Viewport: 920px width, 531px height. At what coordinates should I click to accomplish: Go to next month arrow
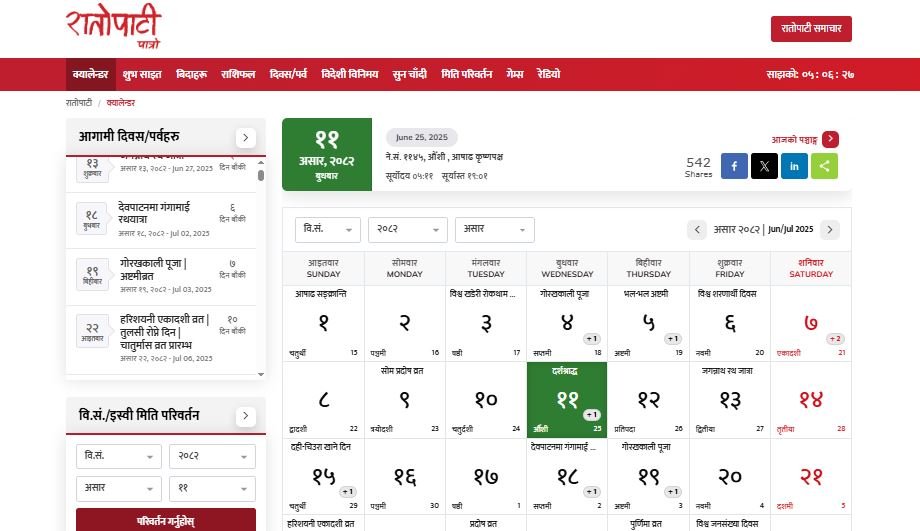pyautogui.click(x=830, y=229)
